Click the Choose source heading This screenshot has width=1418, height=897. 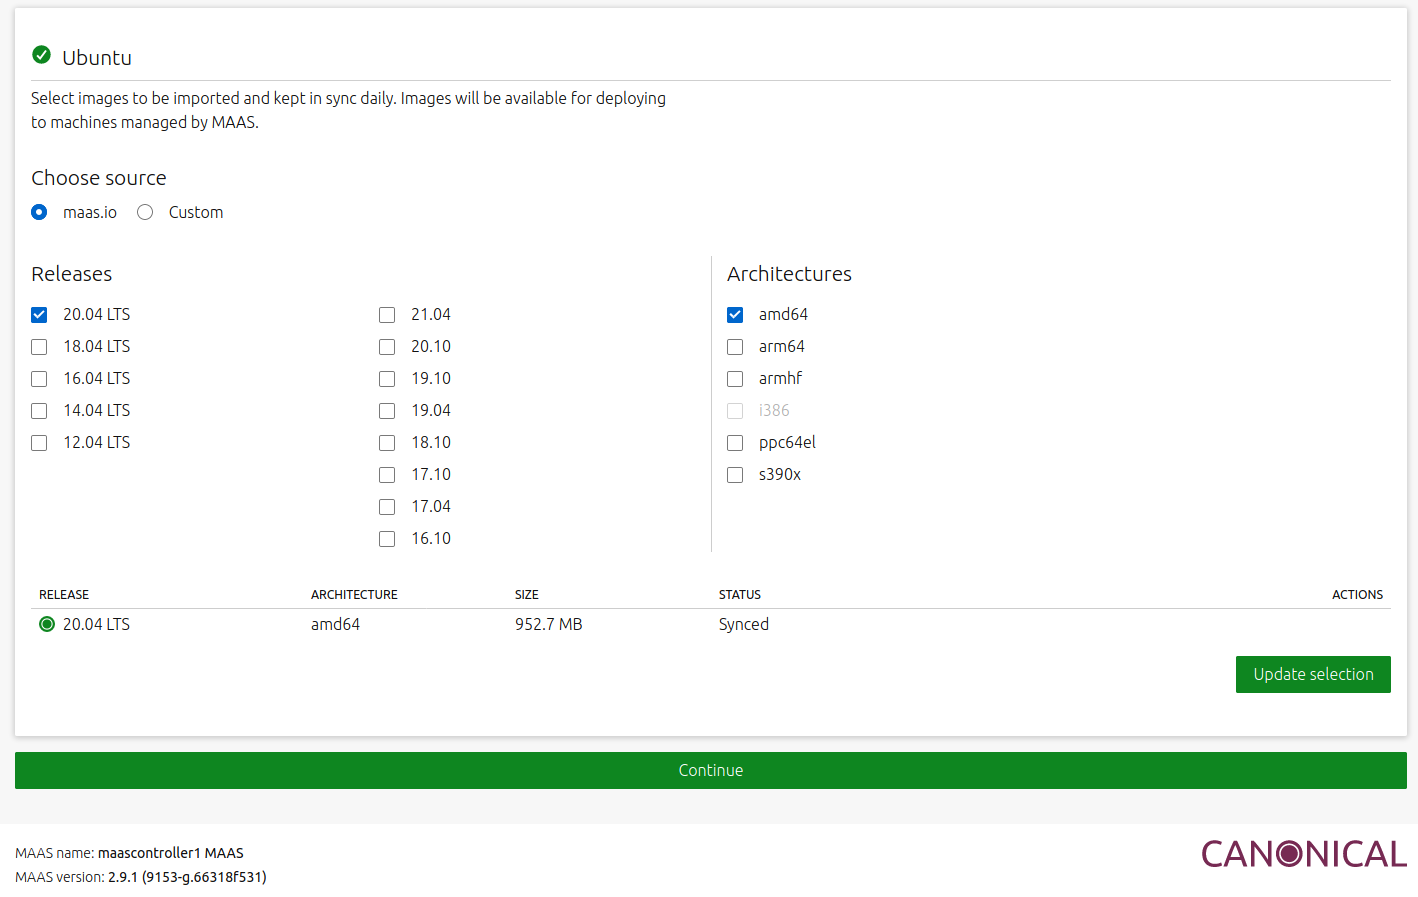(99, 178)
